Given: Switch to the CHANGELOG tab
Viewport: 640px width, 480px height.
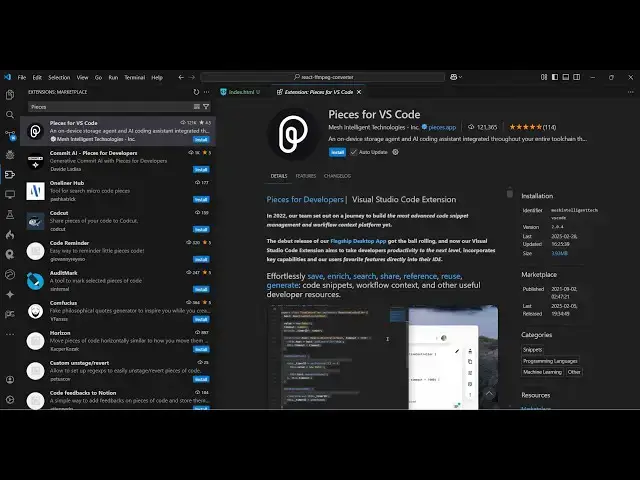Looking at the screenshot, I should point(337,176).
